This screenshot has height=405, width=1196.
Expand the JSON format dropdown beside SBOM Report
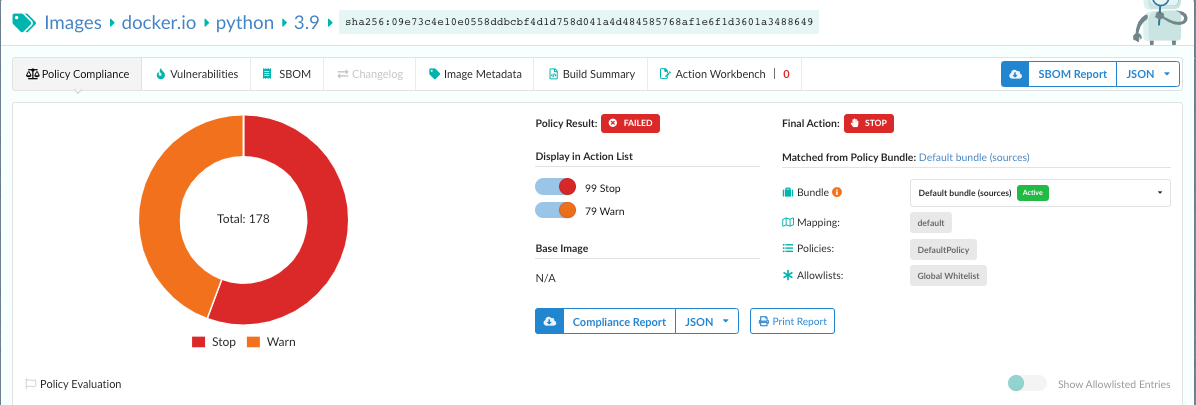[1148, 74]
